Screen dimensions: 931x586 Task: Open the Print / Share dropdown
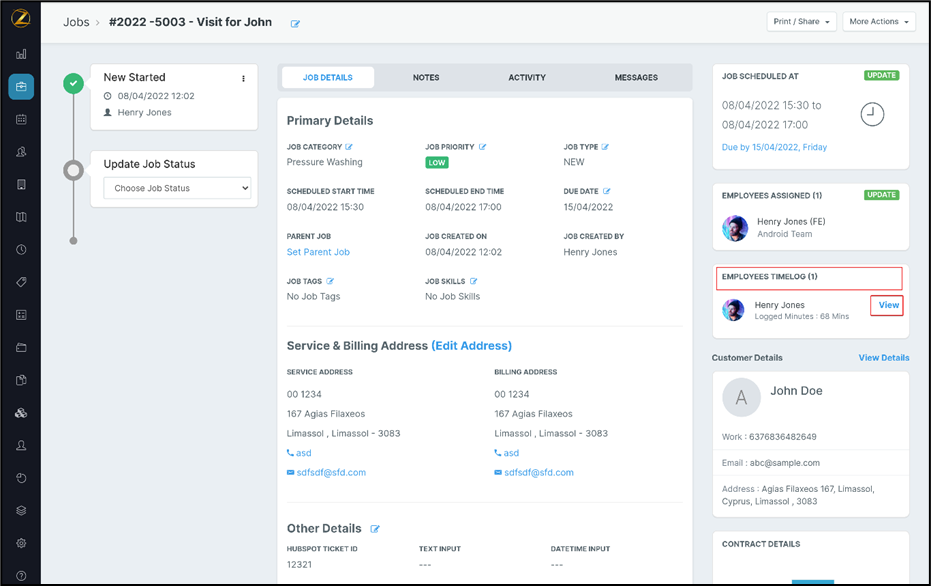click(801, 22)
